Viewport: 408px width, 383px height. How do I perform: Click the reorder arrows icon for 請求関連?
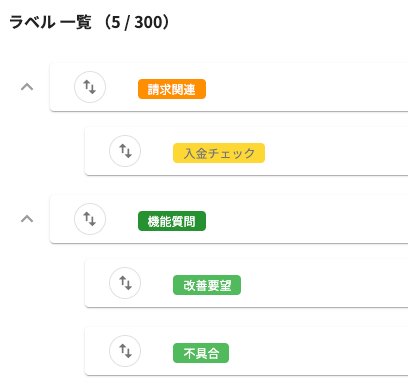(x=90, y=87)
